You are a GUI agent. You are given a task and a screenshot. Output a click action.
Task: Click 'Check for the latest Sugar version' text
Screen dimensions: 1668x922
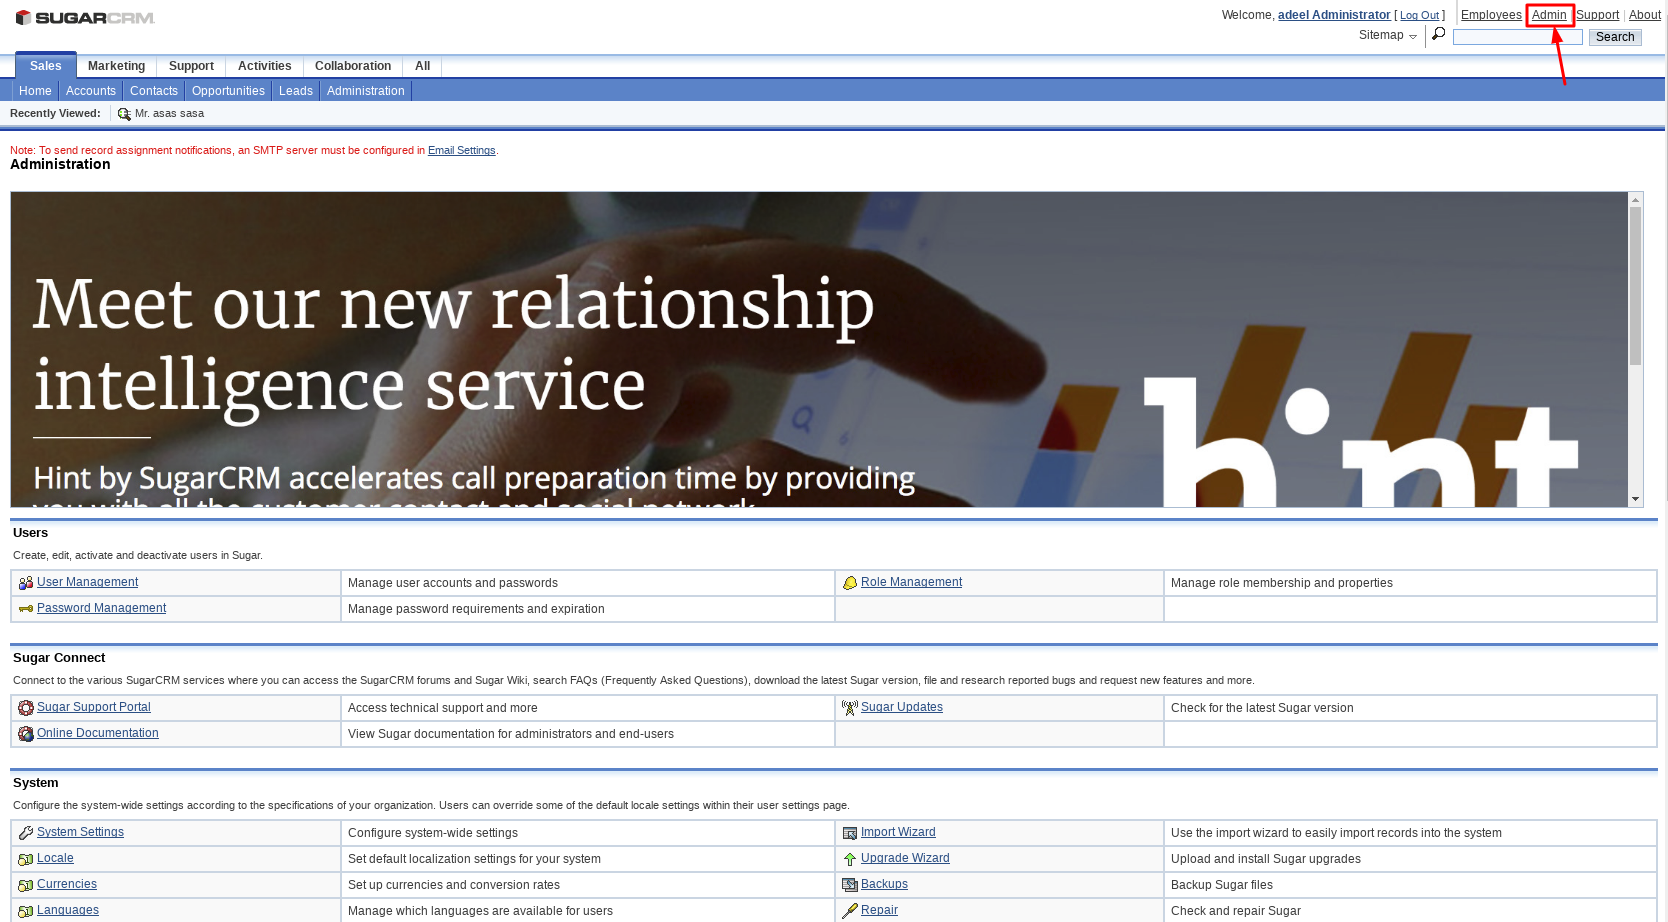click(1262, 708)
